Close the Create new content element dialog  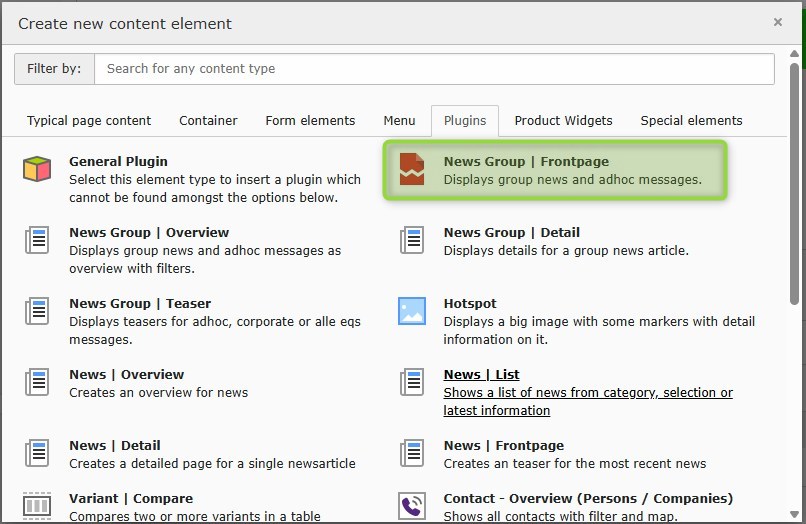pyautogui.click(x=777, y=22)
